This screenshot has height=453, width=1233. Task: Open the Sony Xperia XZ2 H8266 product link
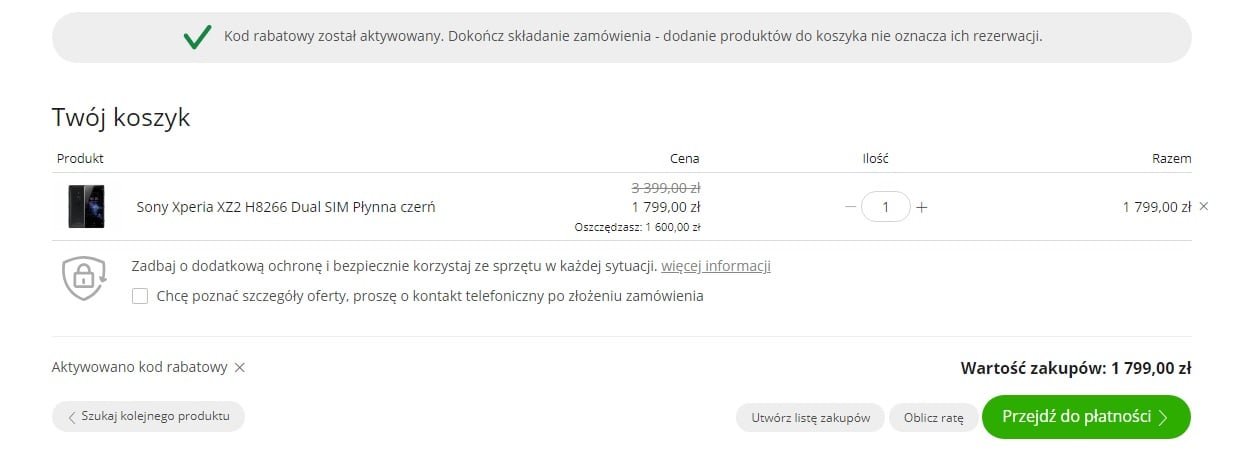pos(286,207)
